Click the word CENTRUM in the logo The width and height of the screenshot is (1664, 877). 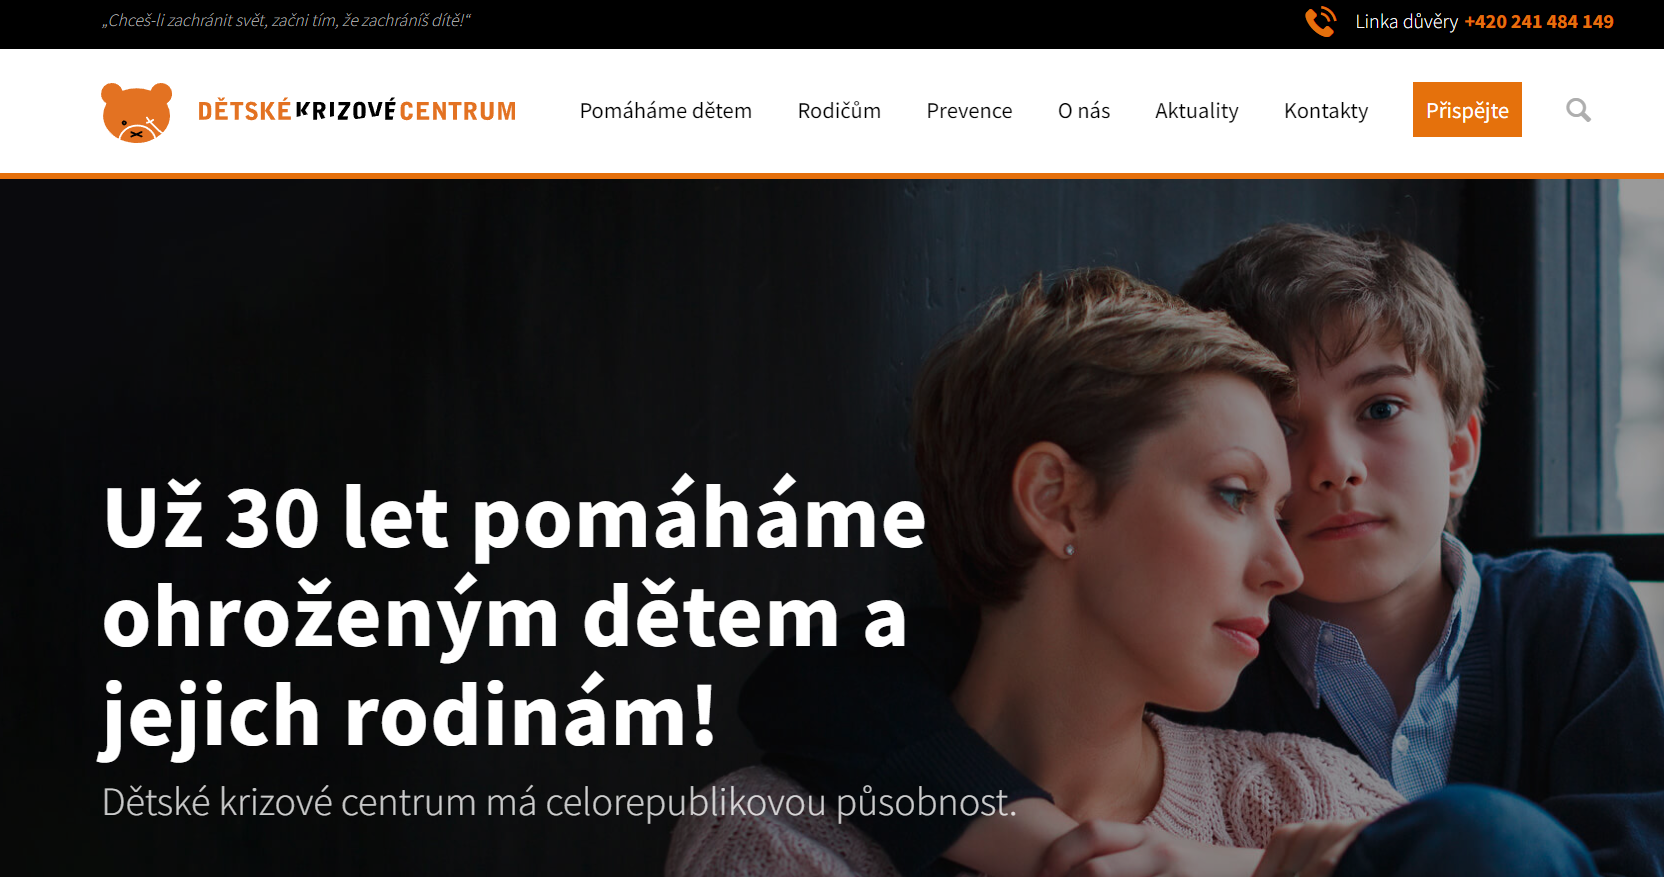coord(458,110)
